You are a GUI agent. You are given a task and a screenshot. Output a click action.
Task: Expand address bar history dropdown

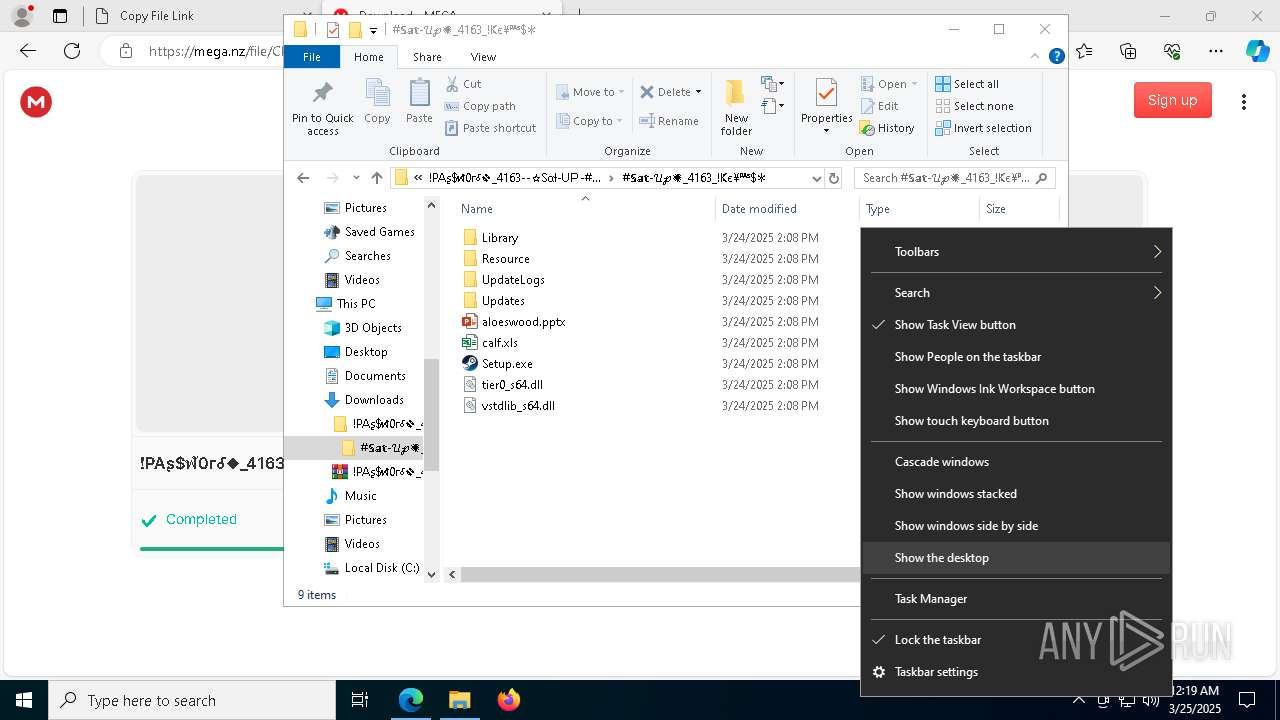pos(816,178)
